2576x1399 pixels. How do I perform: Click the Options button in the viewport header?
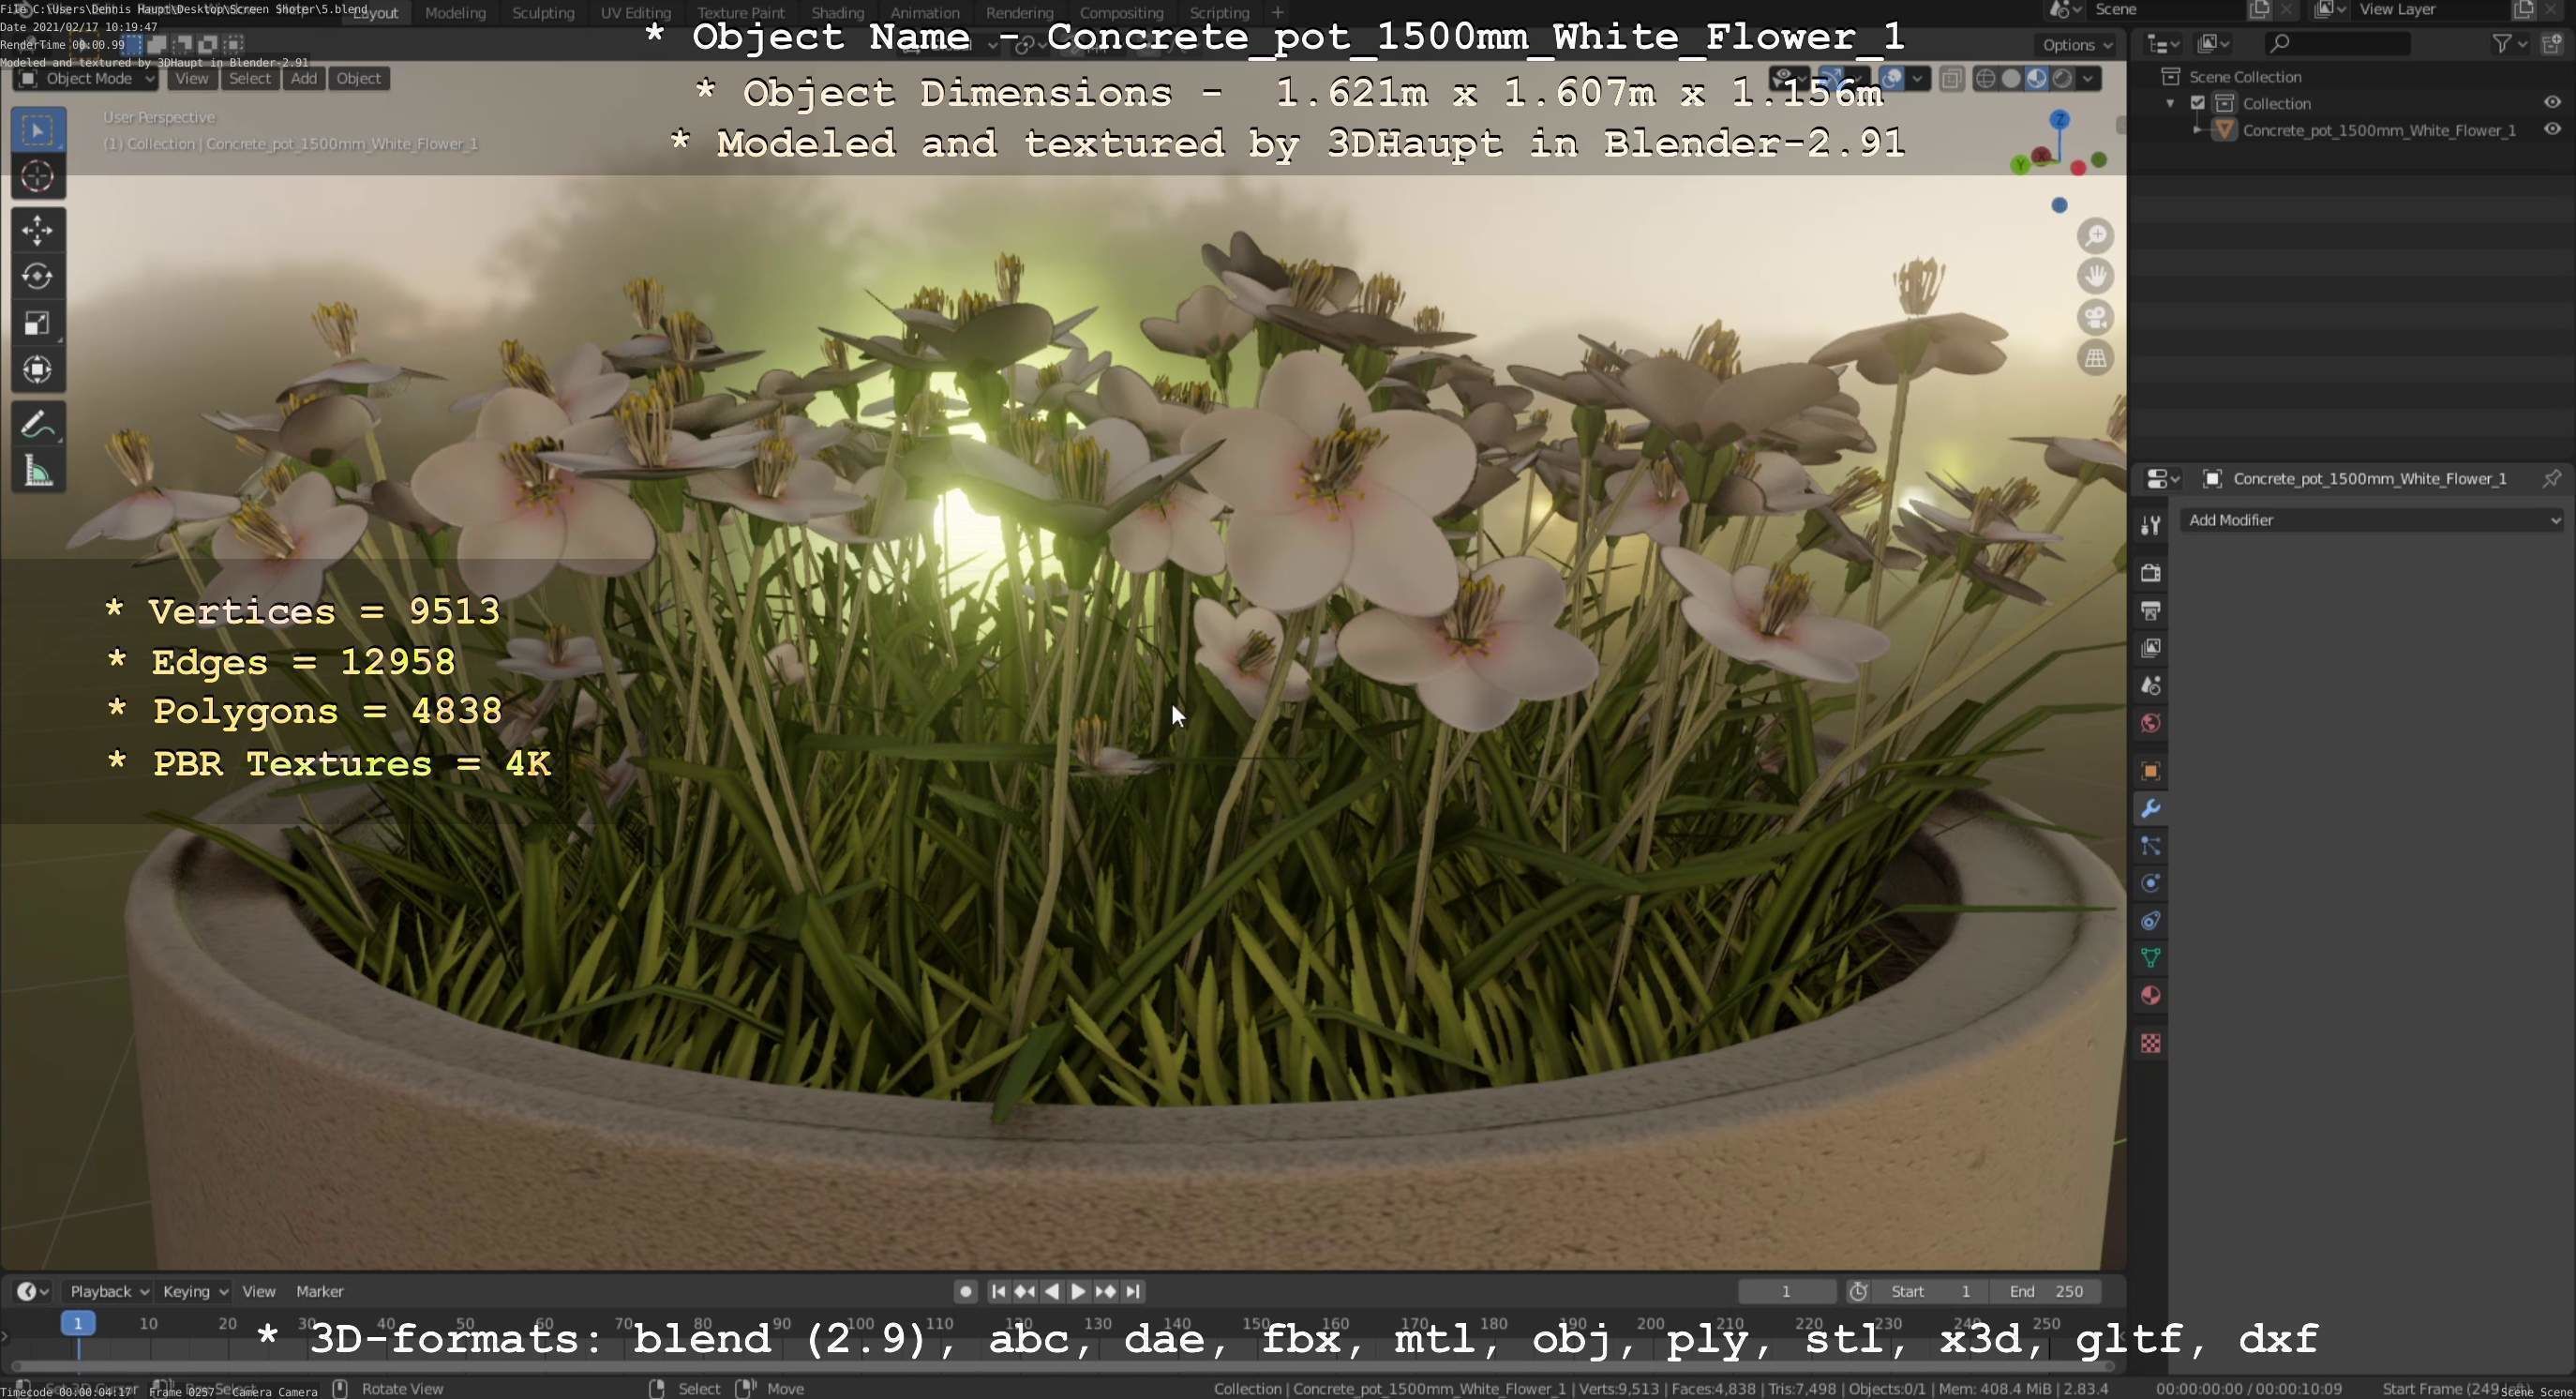(2076, 45)
